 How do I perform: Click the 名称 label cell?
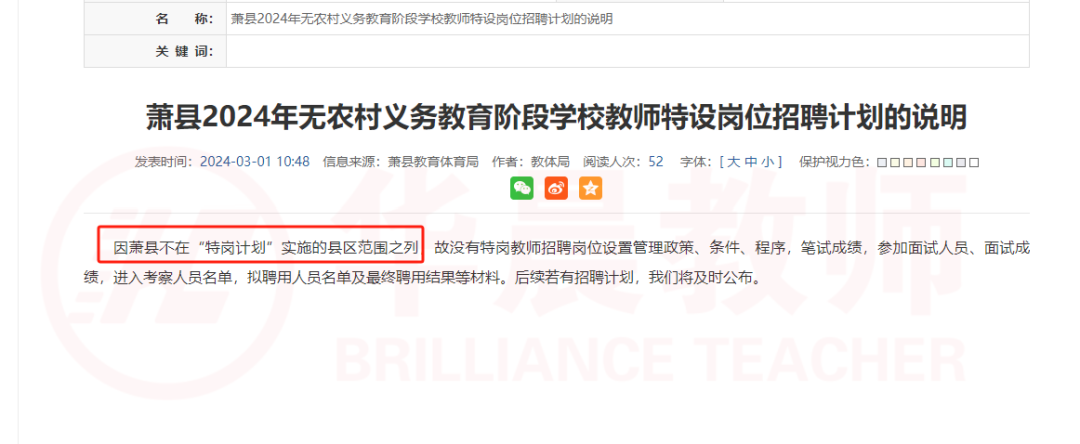156,19
